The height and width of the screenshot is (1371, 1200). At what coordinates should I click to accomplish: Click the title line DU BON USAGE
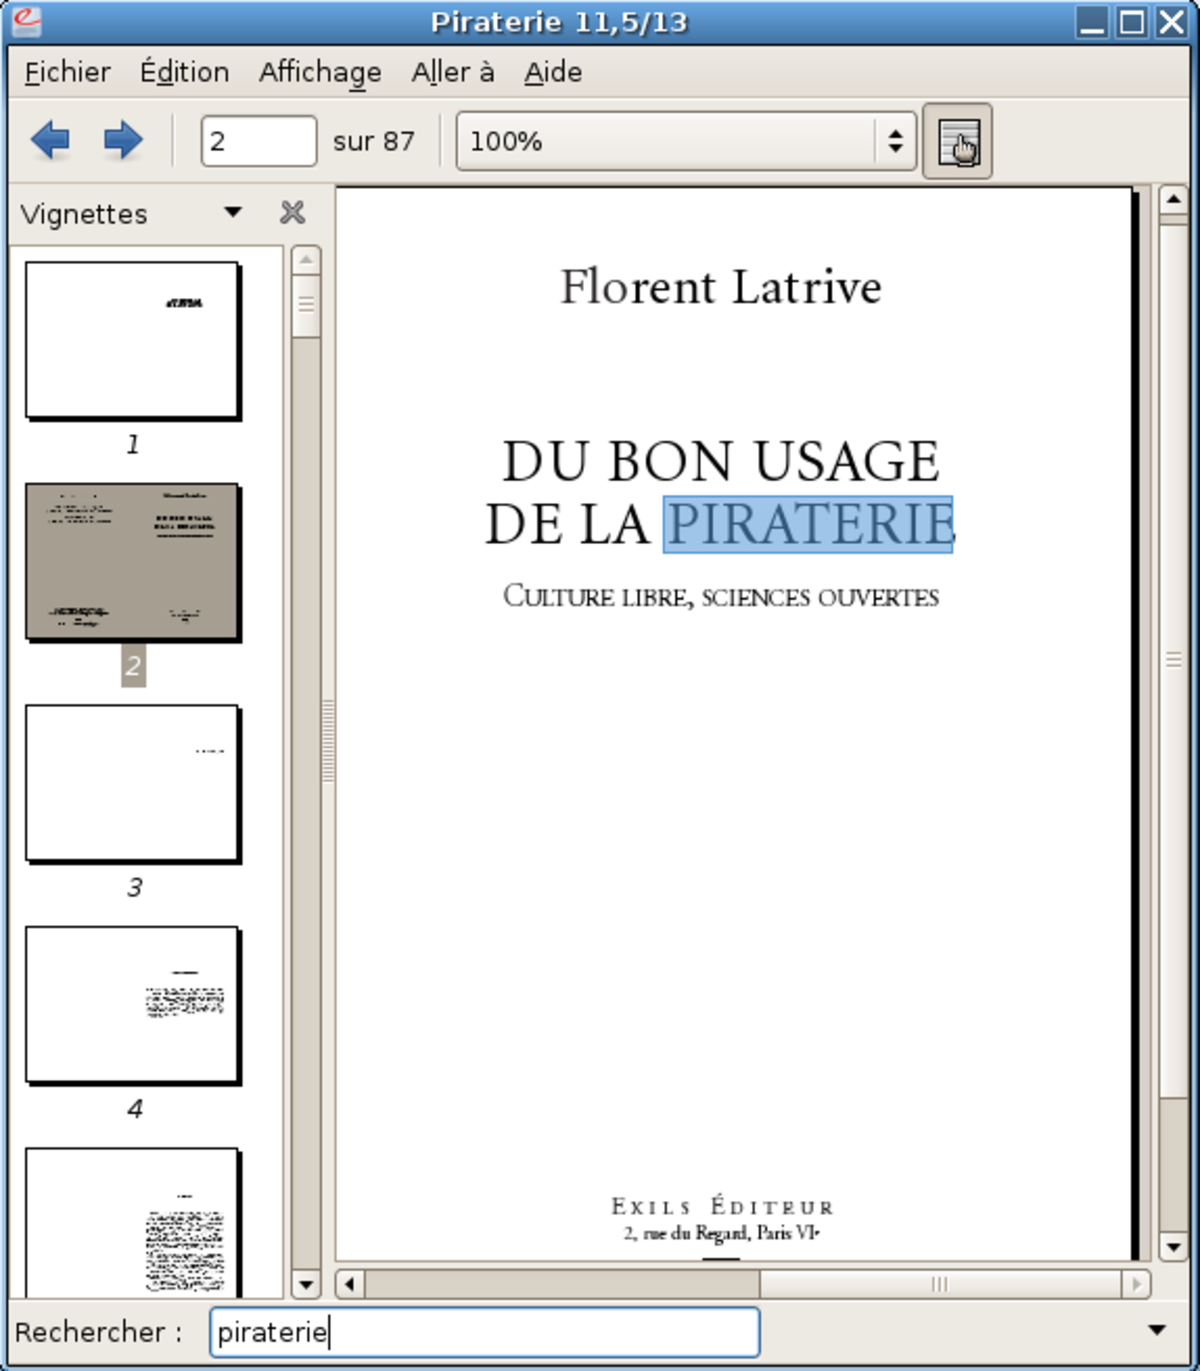tap(721, 461)
